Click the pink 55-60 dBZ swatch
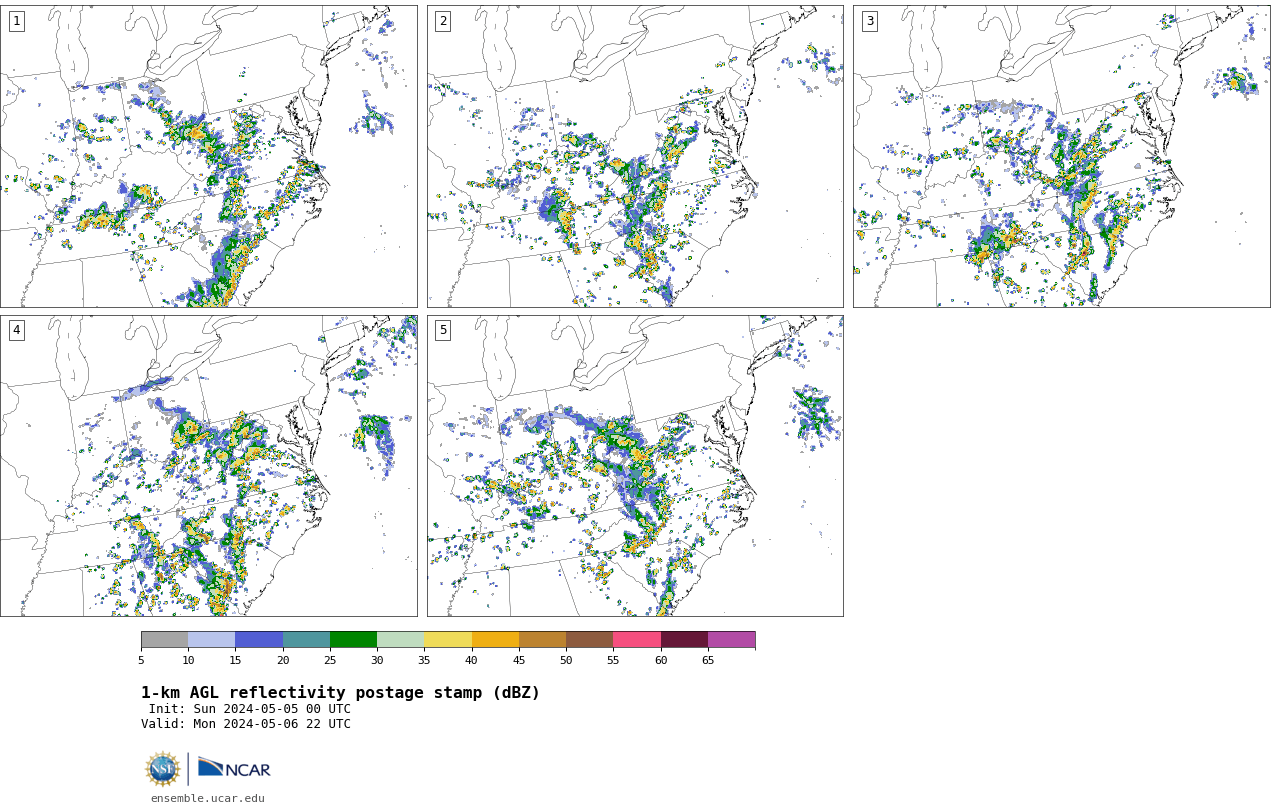 pyautogui.click(x=637, y=640)
